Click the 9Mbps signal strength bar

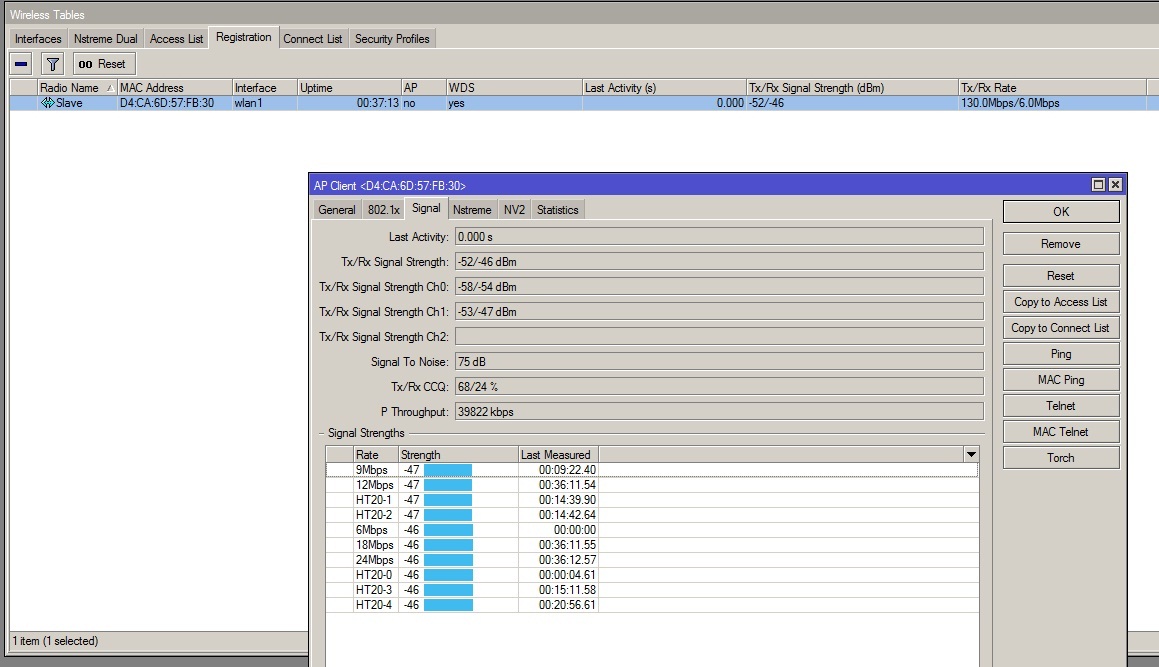(x=447, y=470)
